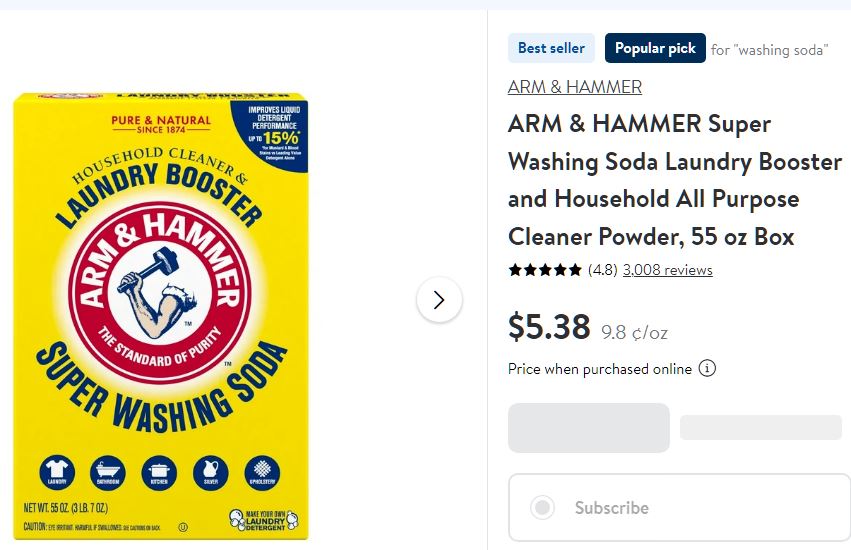Open the Super Washing Soda product image

pyautogui.click(x=161, y=317)
